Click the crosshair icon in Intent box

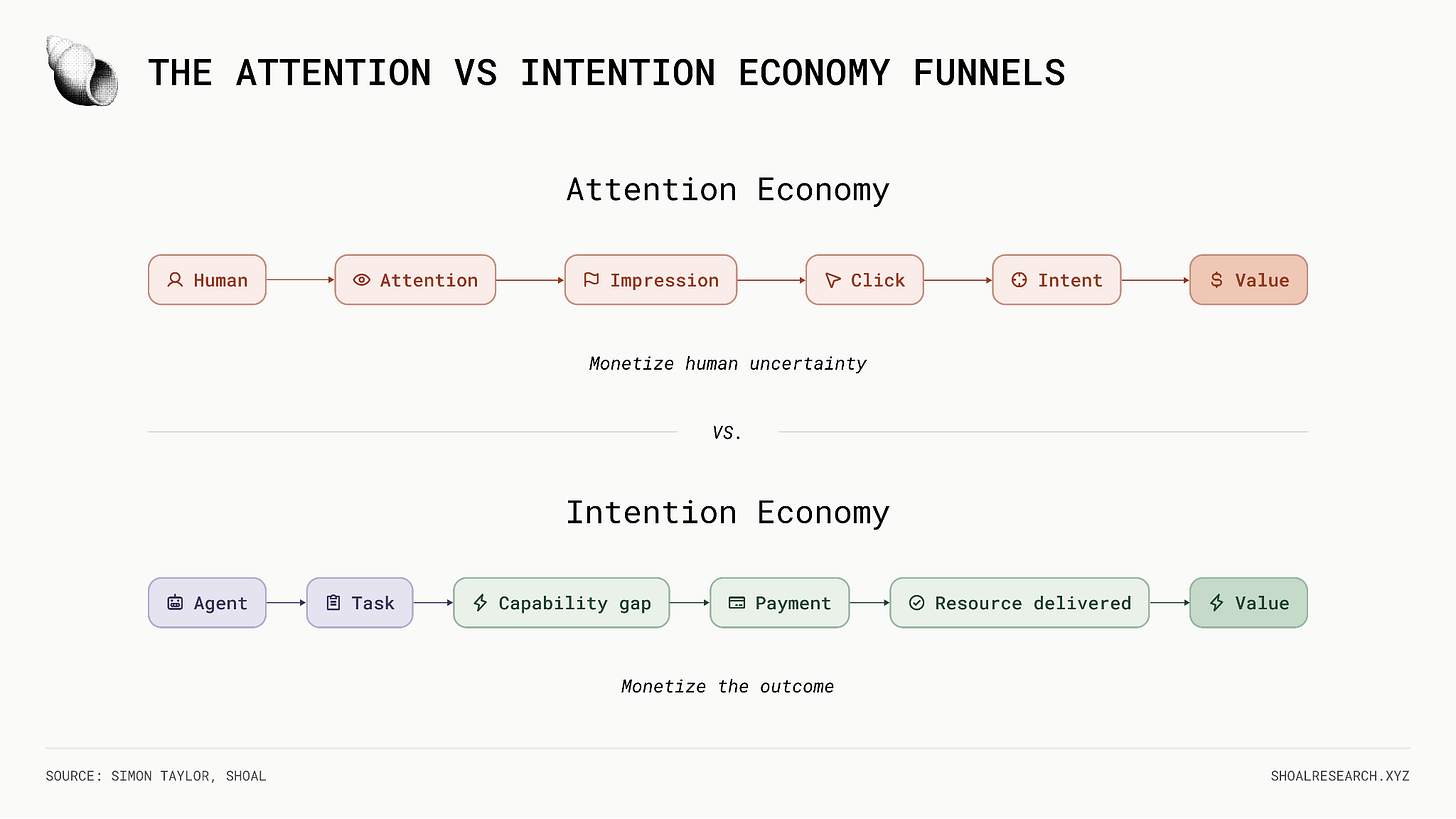pos(1019,280)
